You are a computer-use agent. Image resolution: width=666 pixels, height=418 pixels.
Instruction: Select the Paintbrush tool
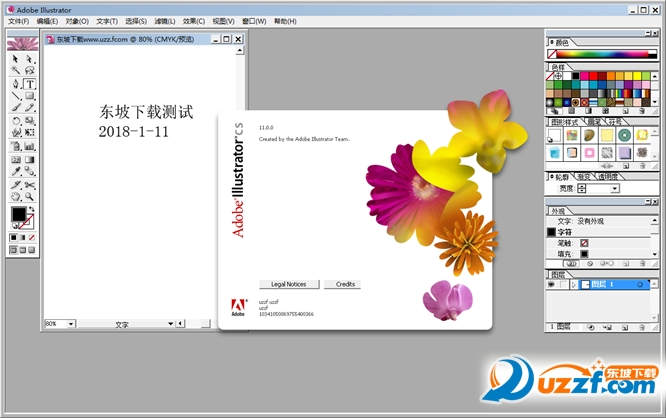click(16, 107)
